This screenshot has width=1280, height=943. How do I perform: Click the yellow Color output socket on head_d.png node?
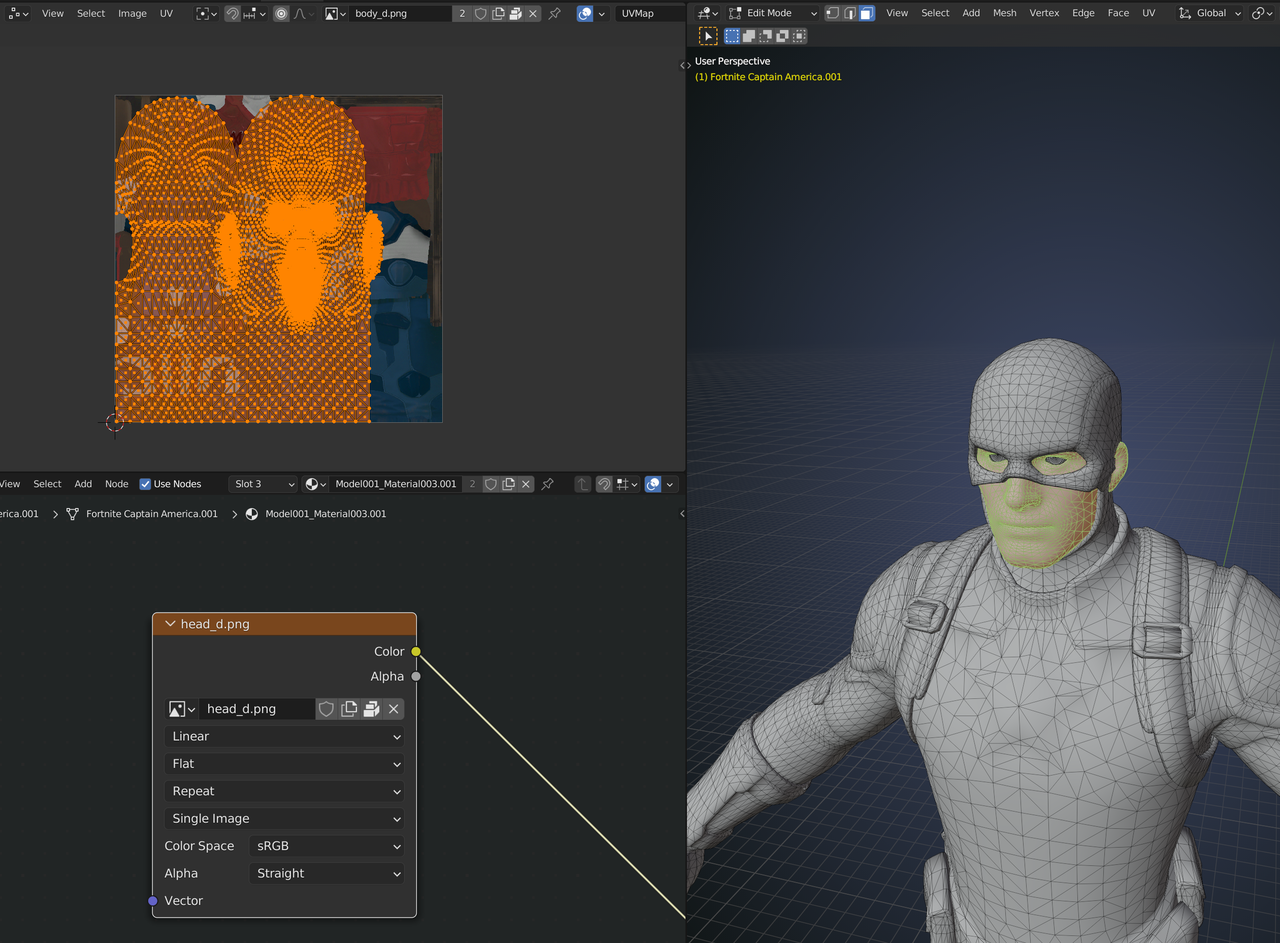coord(416,651)
